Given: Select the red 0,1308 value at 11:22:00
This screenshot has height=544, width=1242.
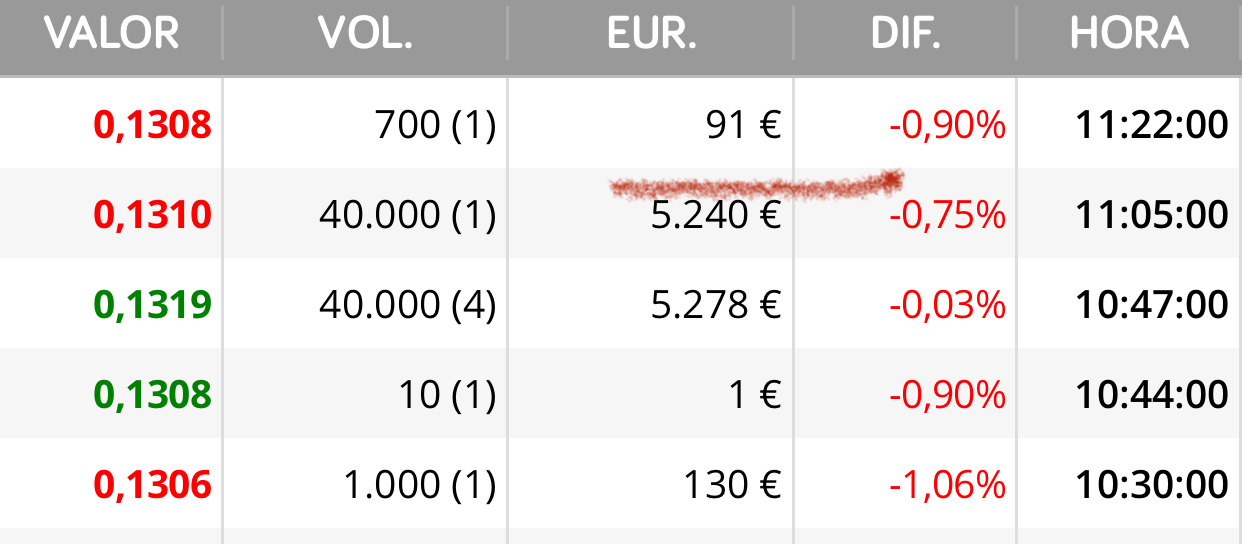Looking at the screenshot, I should pos(153,125).
